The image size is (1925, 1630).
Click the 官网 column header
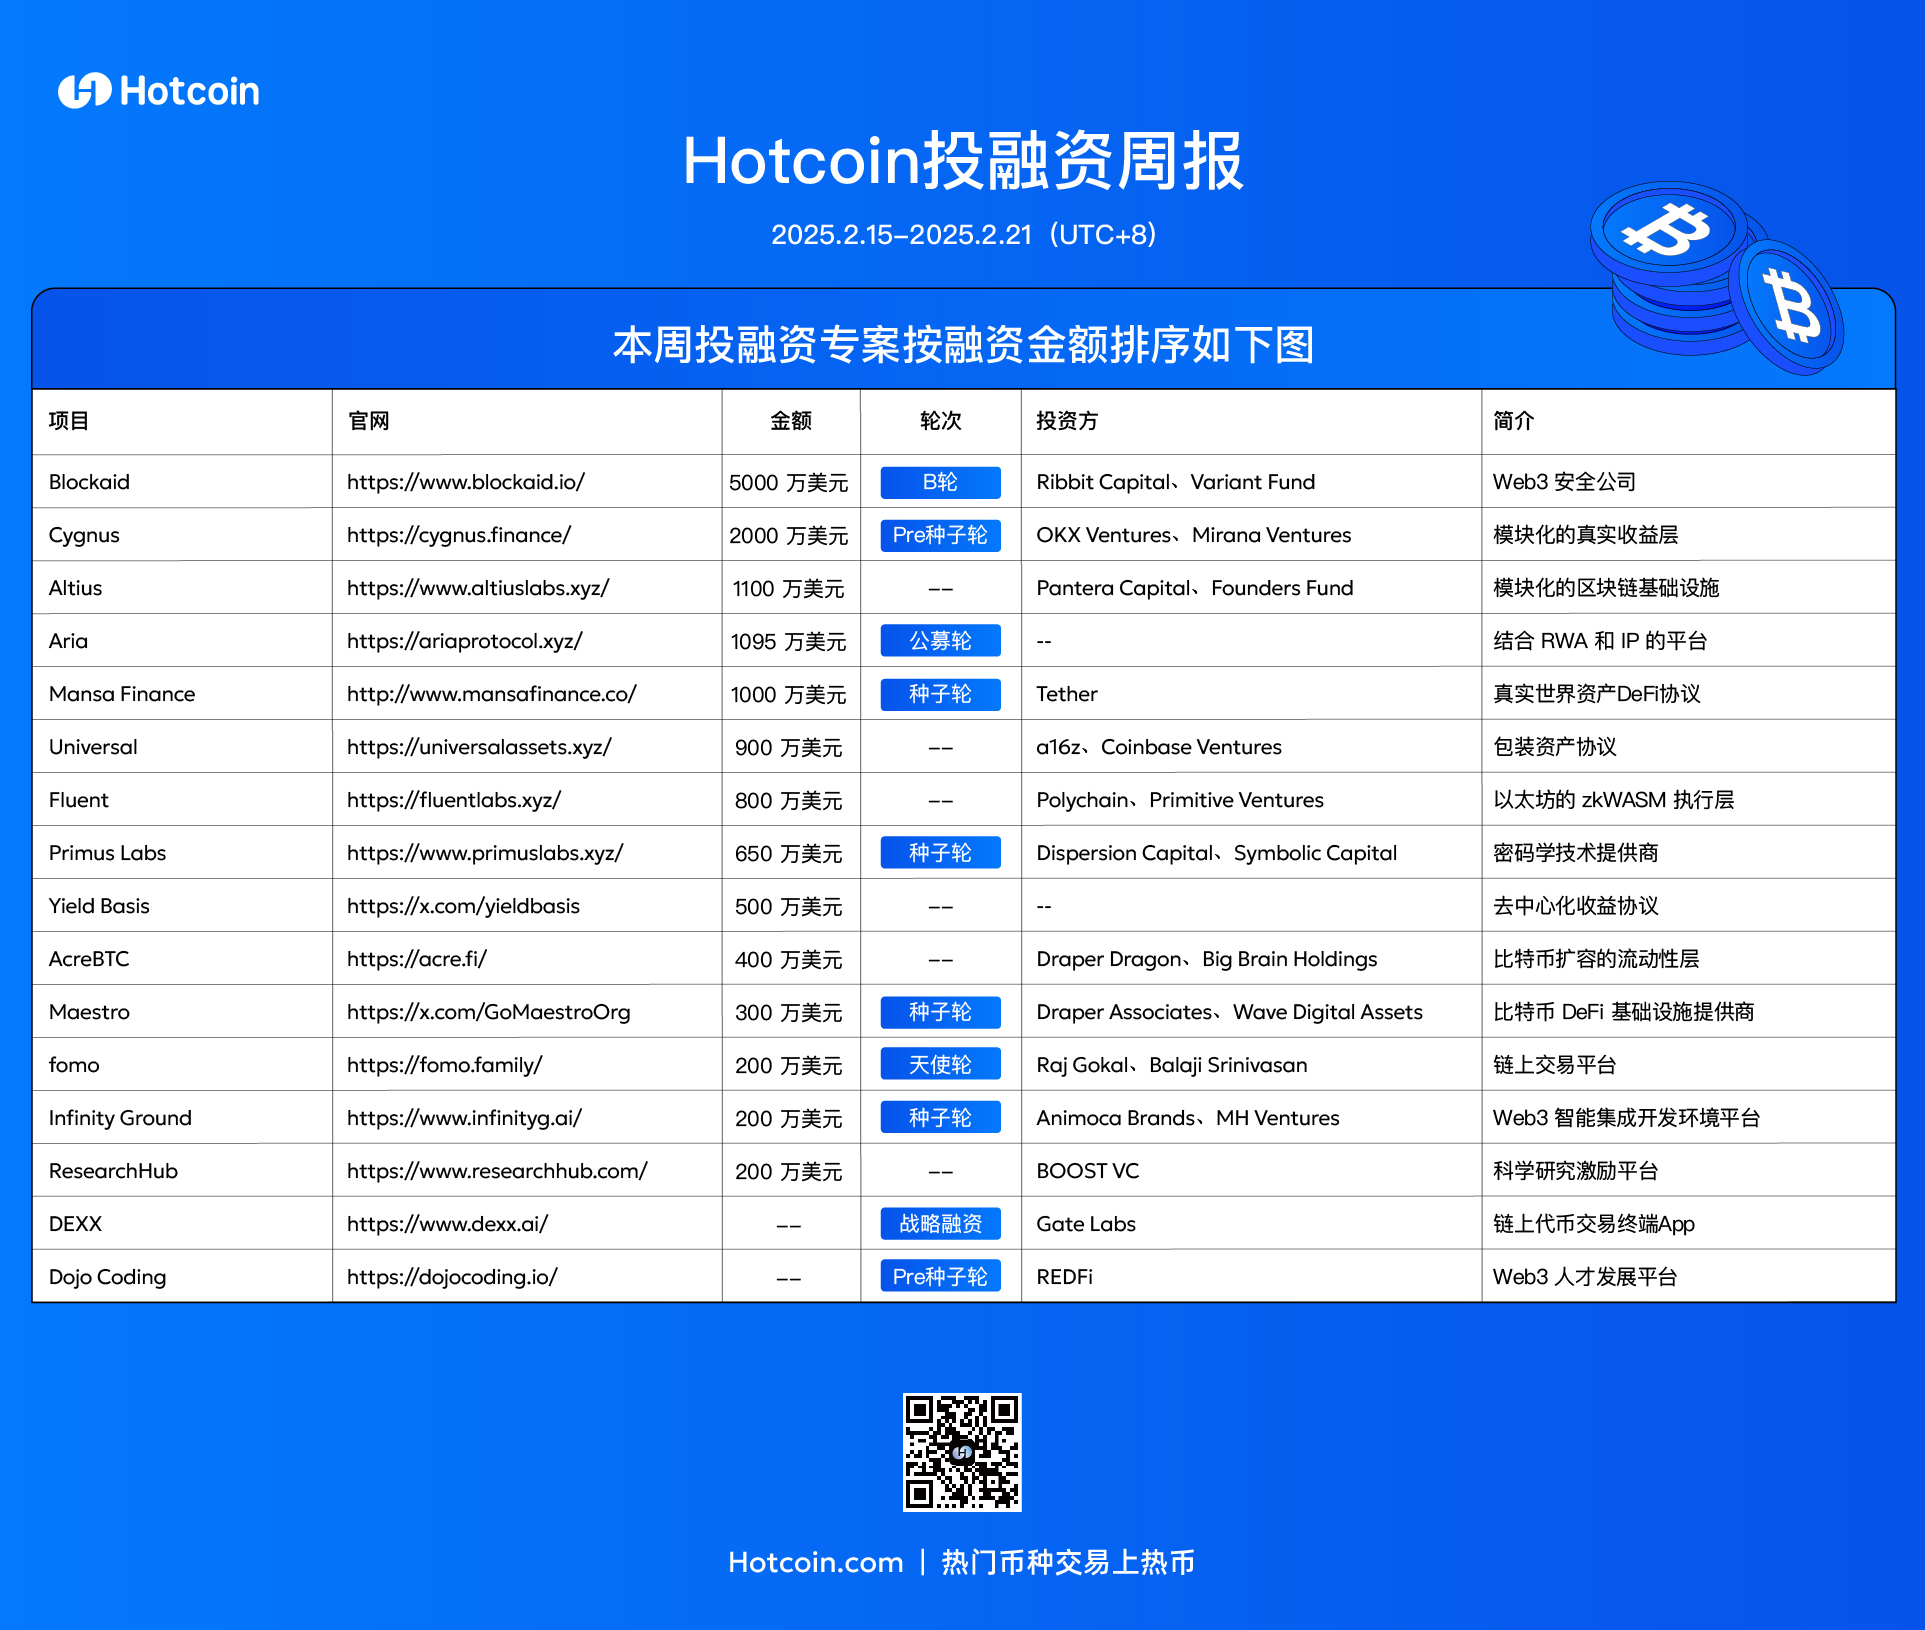tap(368, 421)
